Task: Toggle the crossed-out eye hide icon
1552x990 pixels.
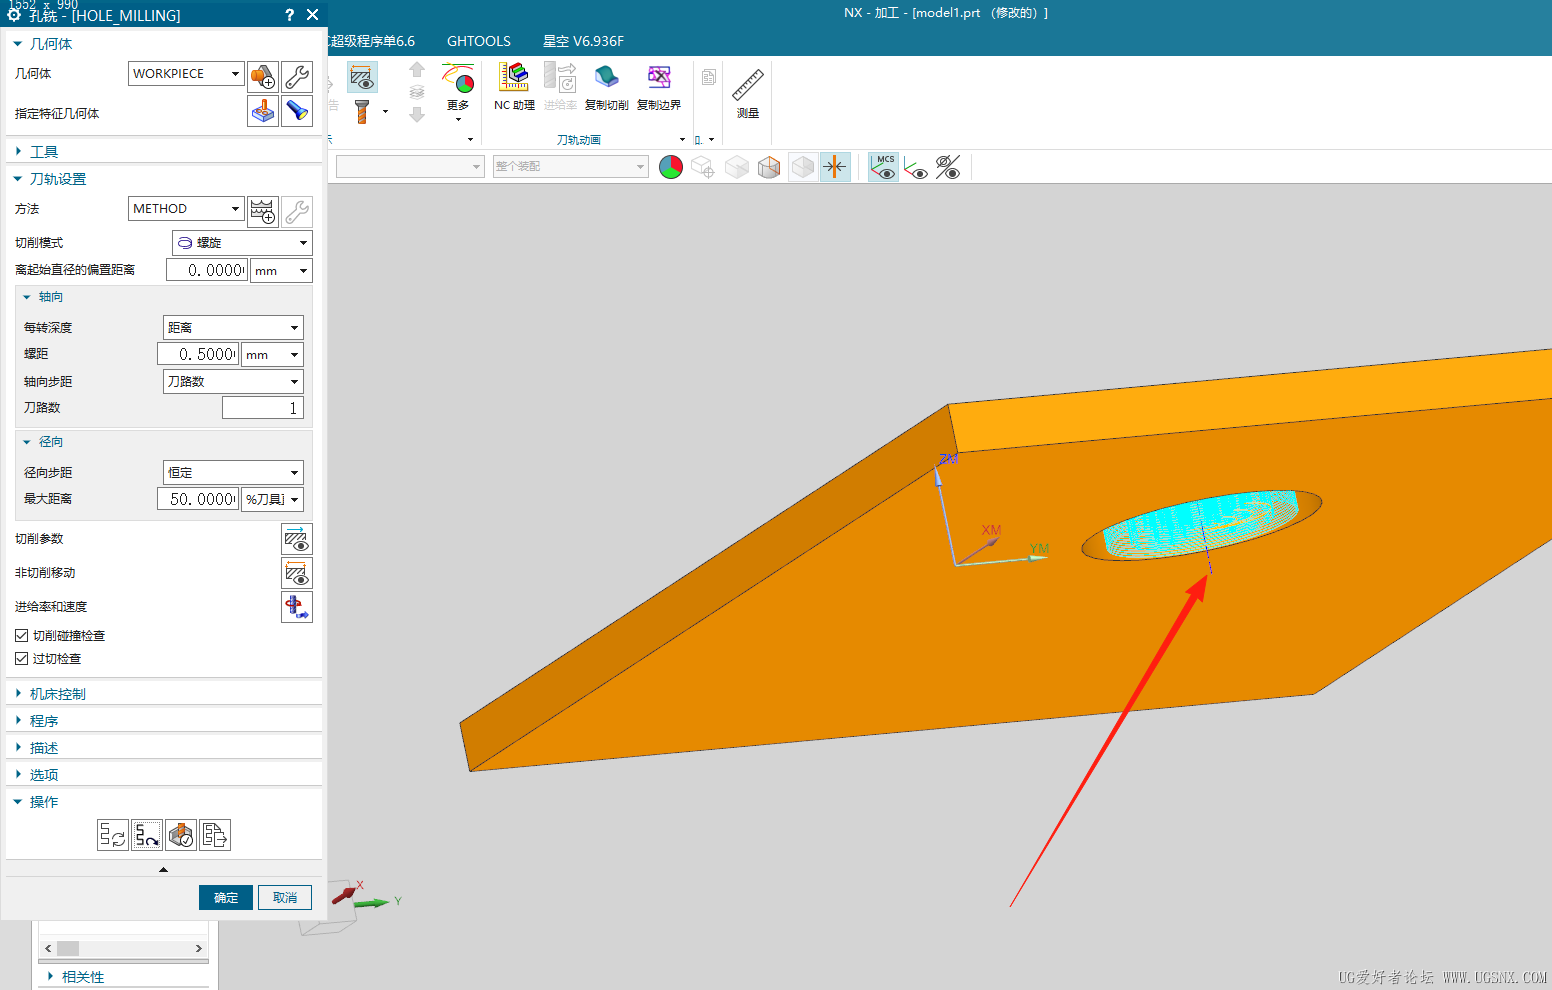Action: pos(948,167)
